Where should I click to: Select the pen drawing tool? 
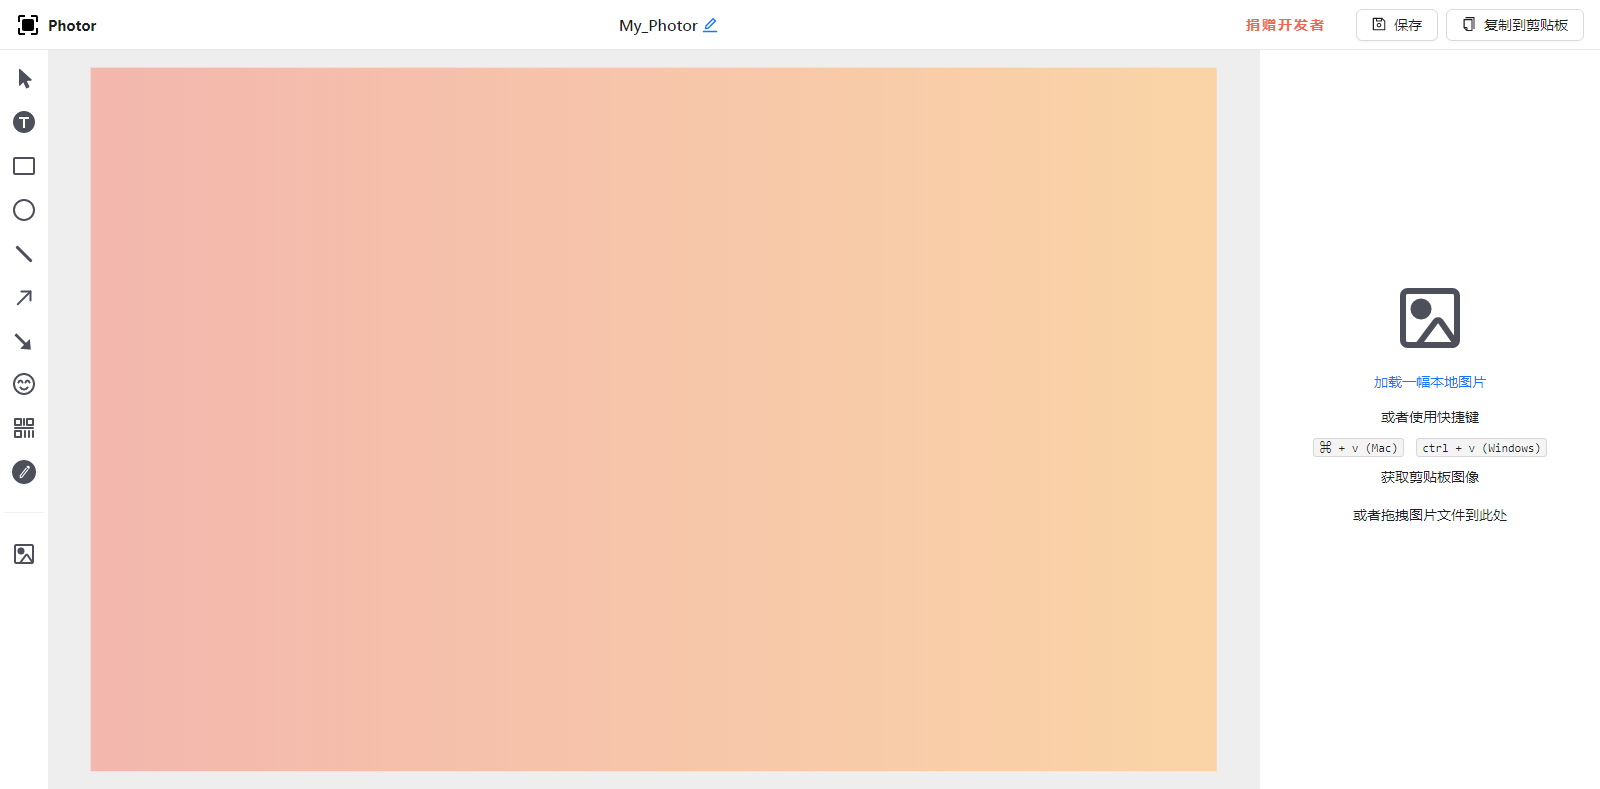pyautogui.click(x=24, y=472)
